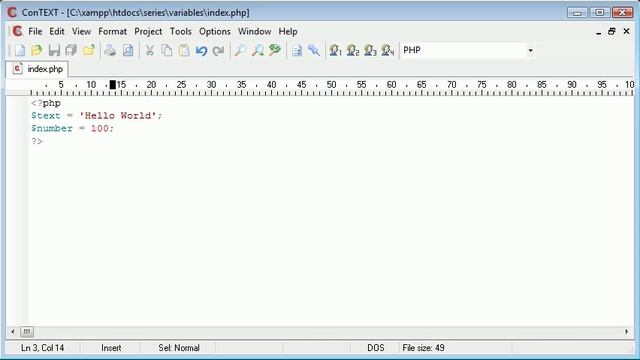640x360 pixels.
Task: Click the column ruler at mark 50
Action: click(x=331, y=85)
